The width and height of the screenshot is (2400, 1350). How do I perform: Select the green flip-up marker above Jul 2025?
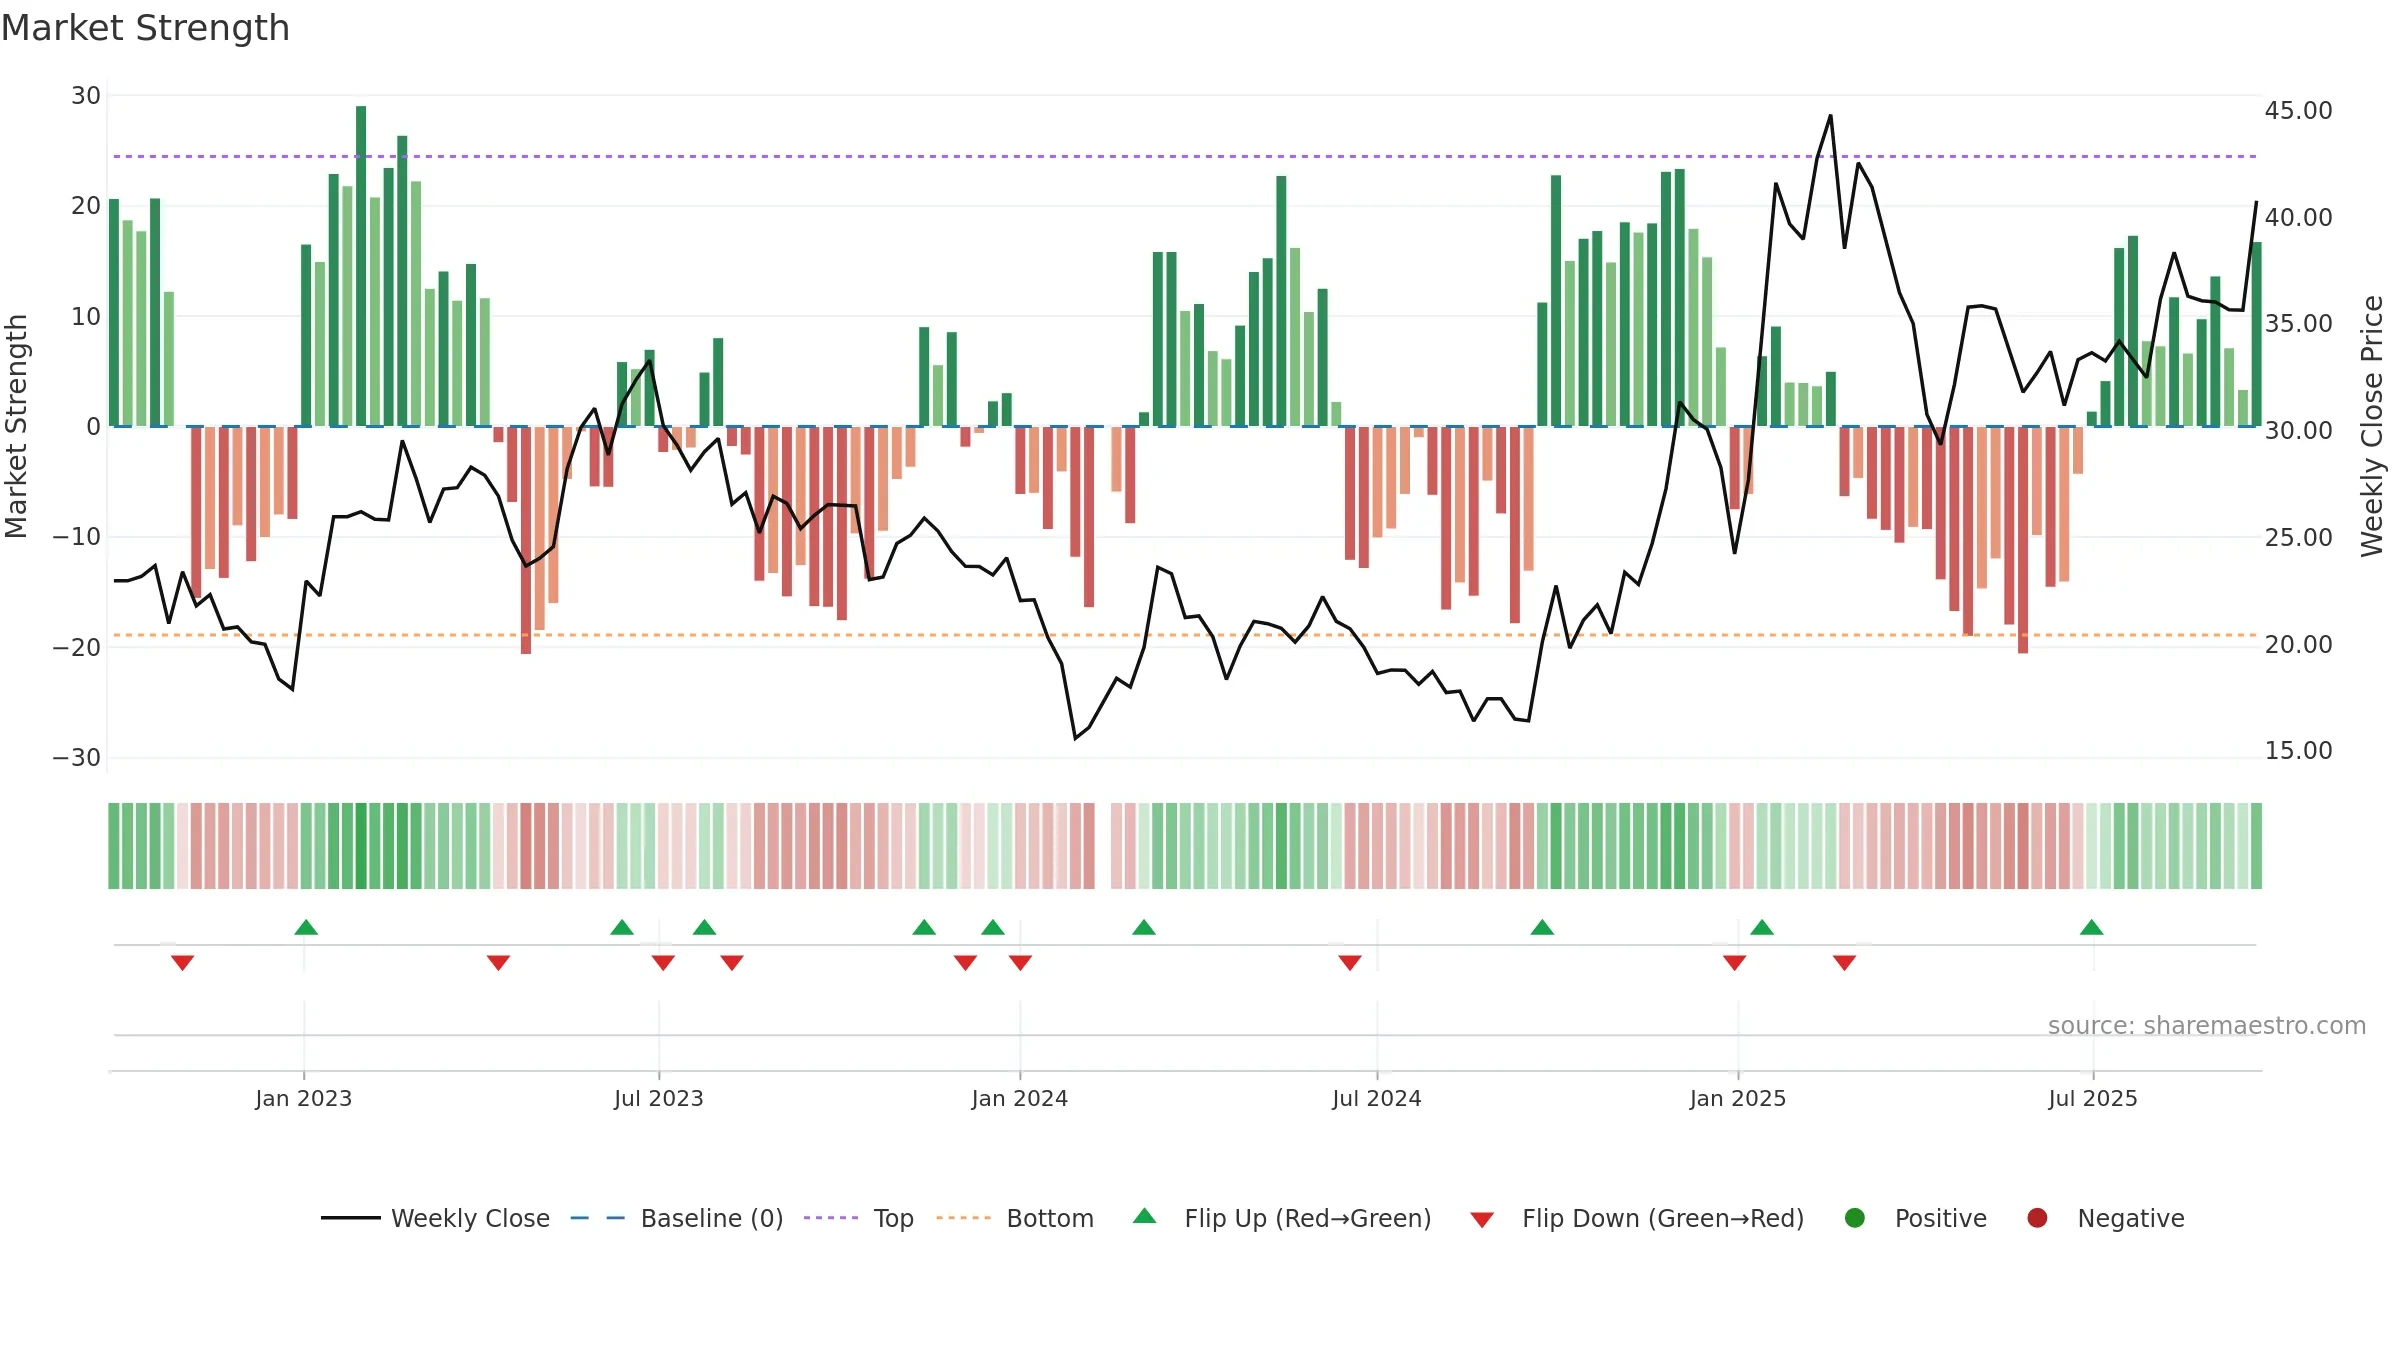2092,927
